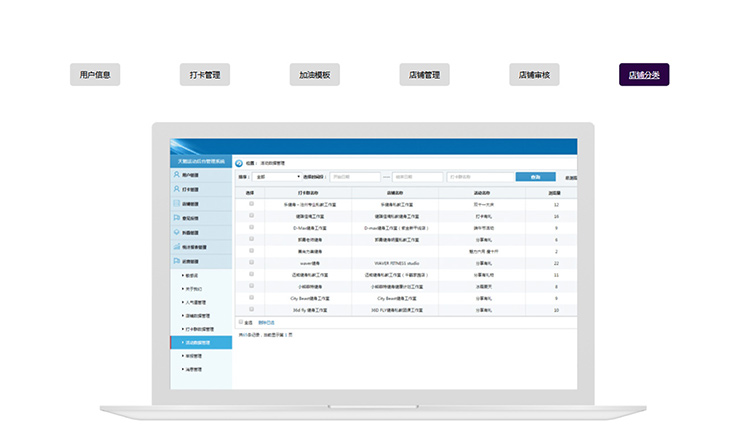750x442 pixels.
Task: Select the highlighted 店铺分类 tab button
Action: [x=644, y=75]
